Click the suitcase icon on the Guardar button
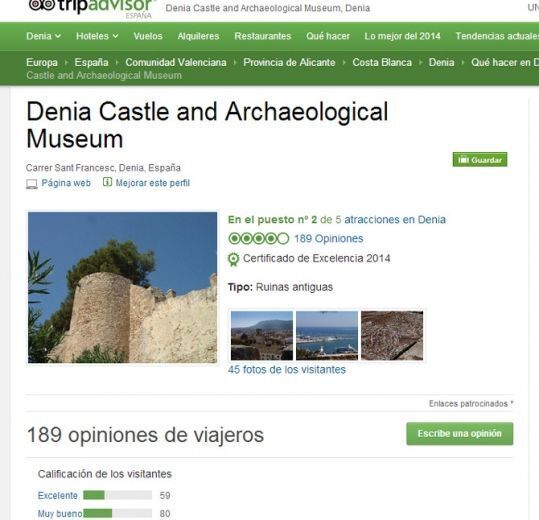Viewport: 539px width, 520px height. click(463, 160)
